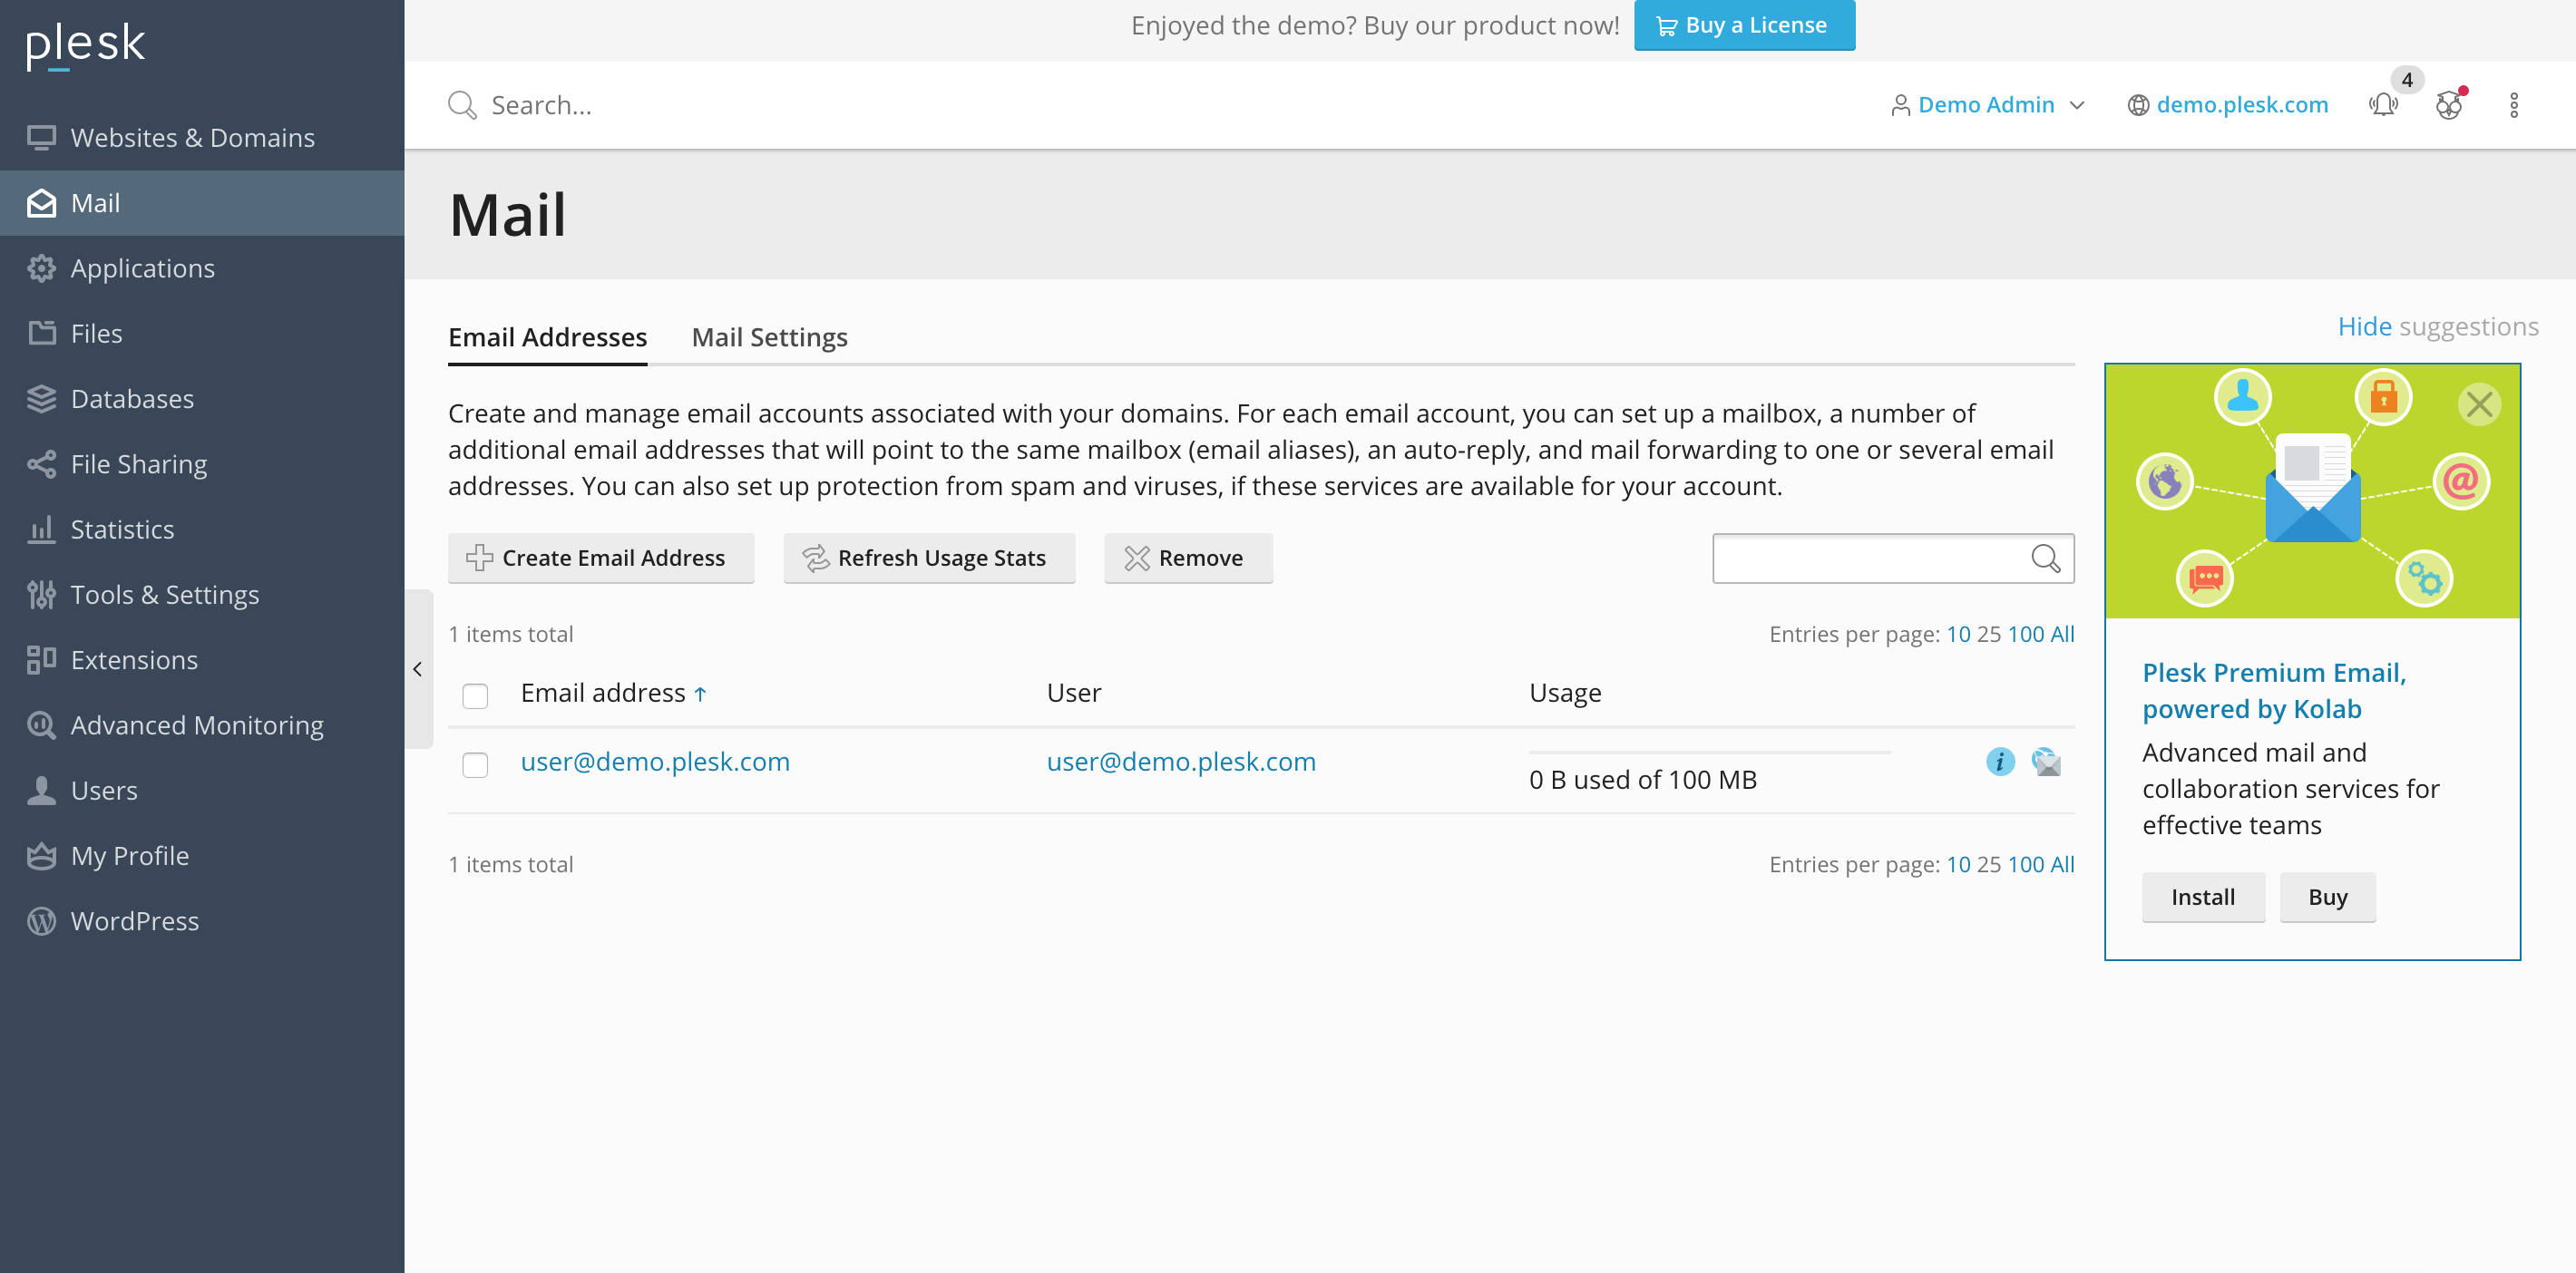Click the global search magnifier icon

click(462, 105)
